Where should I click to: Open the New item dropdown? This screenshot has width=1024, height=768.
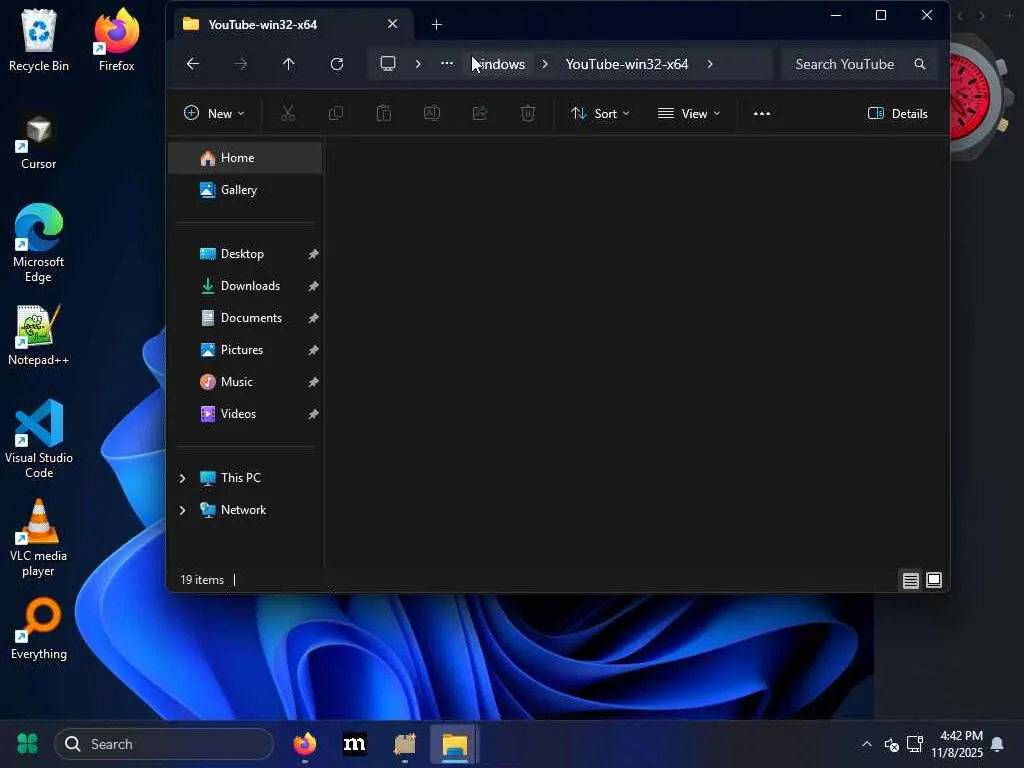pyautogui.click(x=214, y=113)
